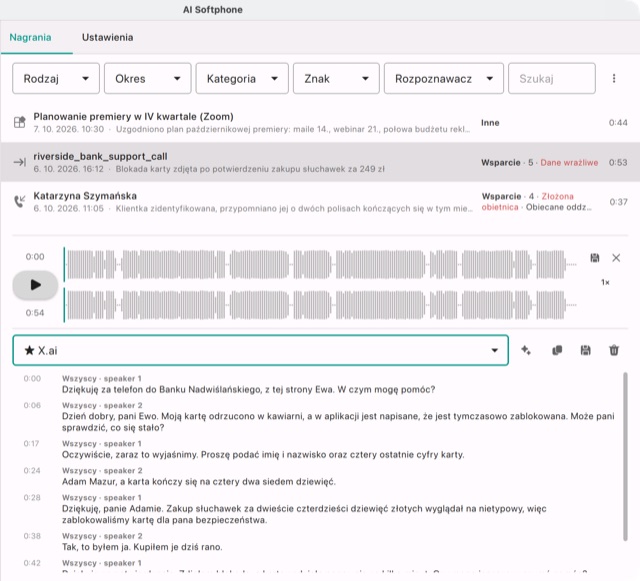Click the line "Adam Mazur, a karta kończy się"

point(199,482)
